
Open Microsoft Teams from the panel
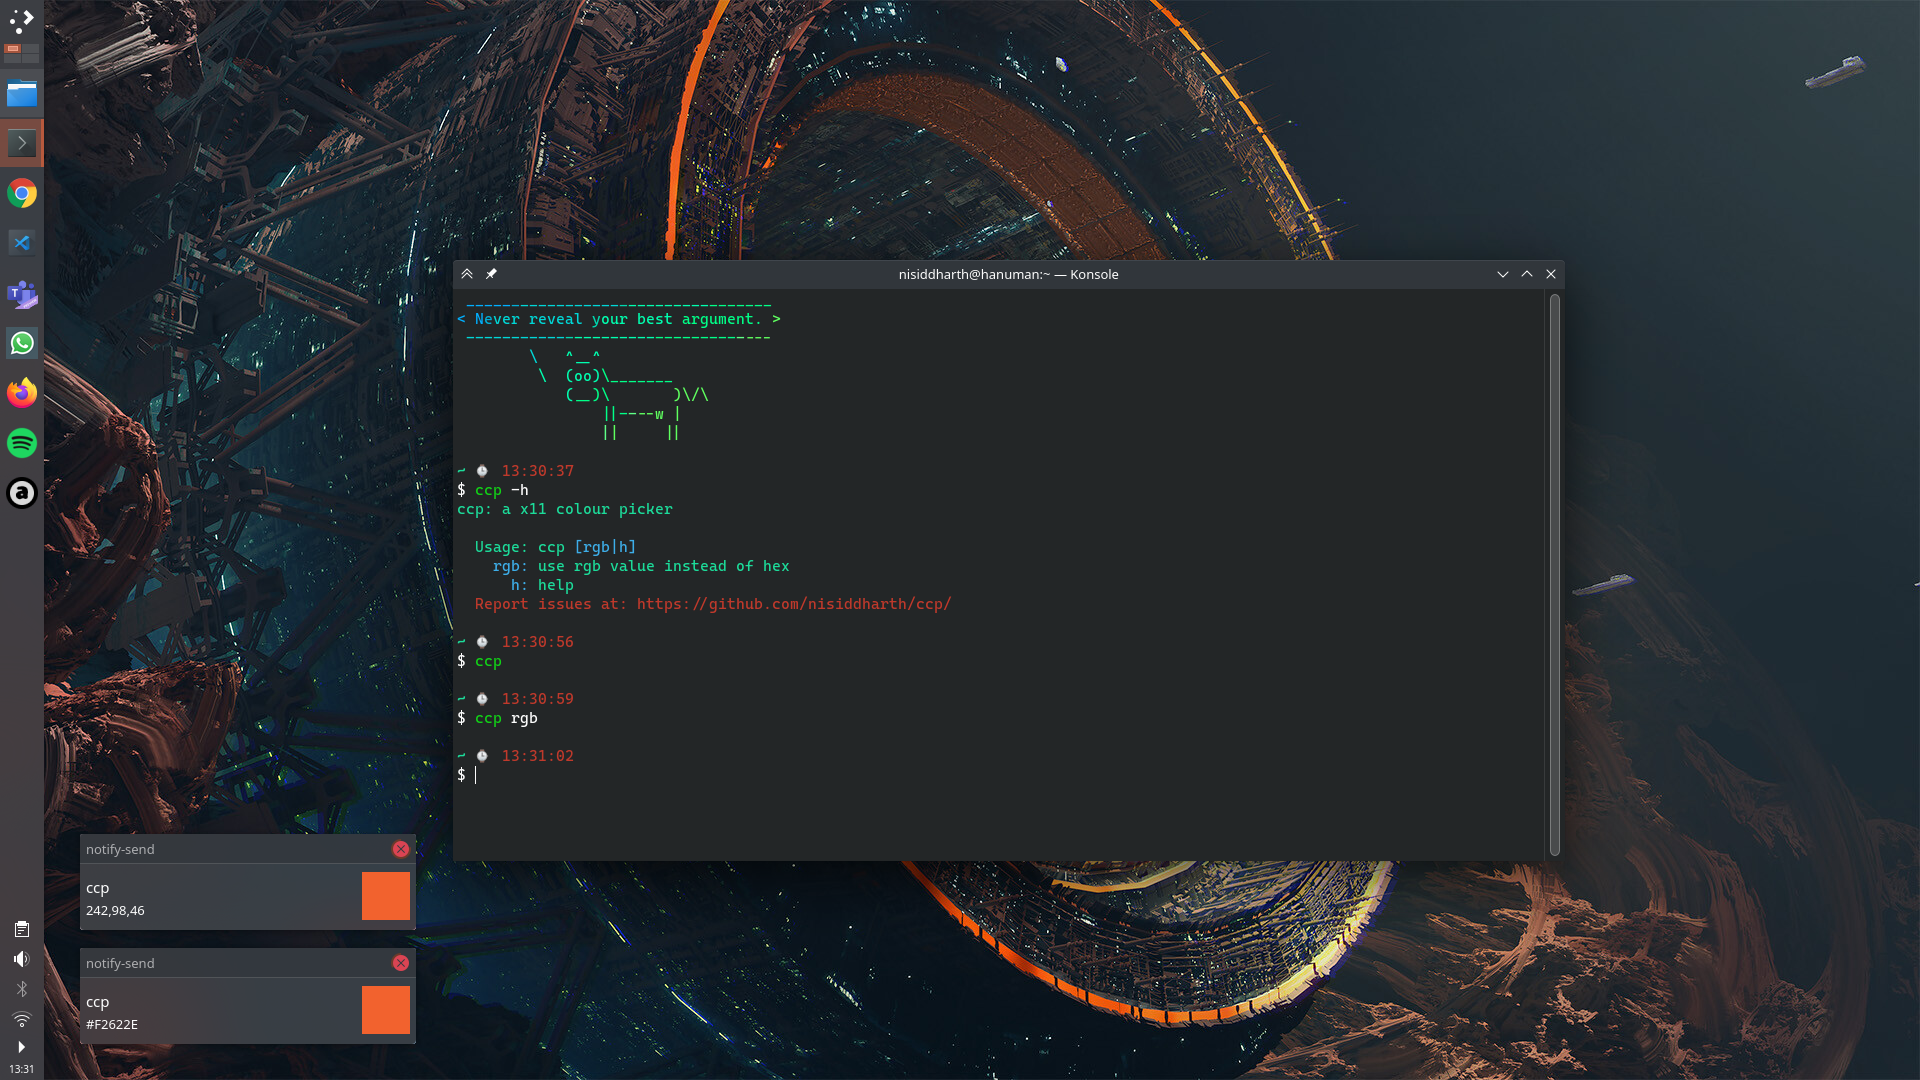[x=21, y=293]
